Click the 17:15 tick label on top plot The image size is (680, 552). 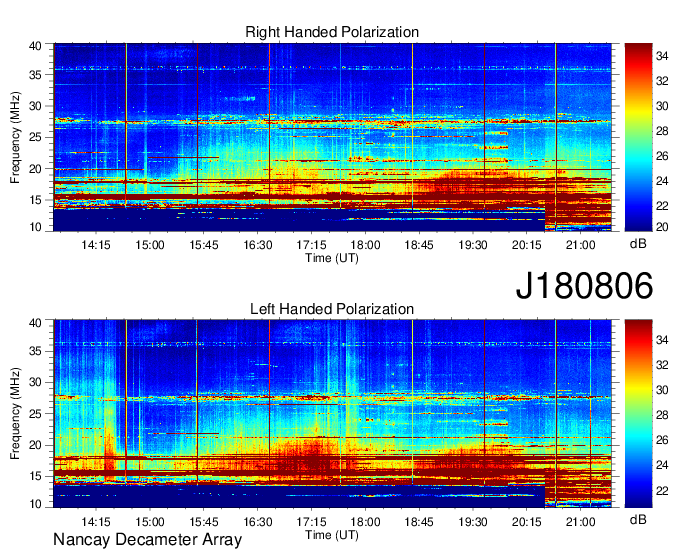(x=311, y=245)
